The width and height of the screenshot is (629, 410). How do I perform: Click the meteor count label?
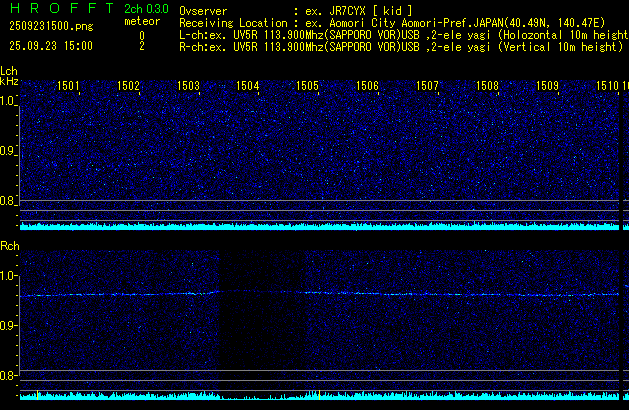pyautogui.click(x=141, y=21)
